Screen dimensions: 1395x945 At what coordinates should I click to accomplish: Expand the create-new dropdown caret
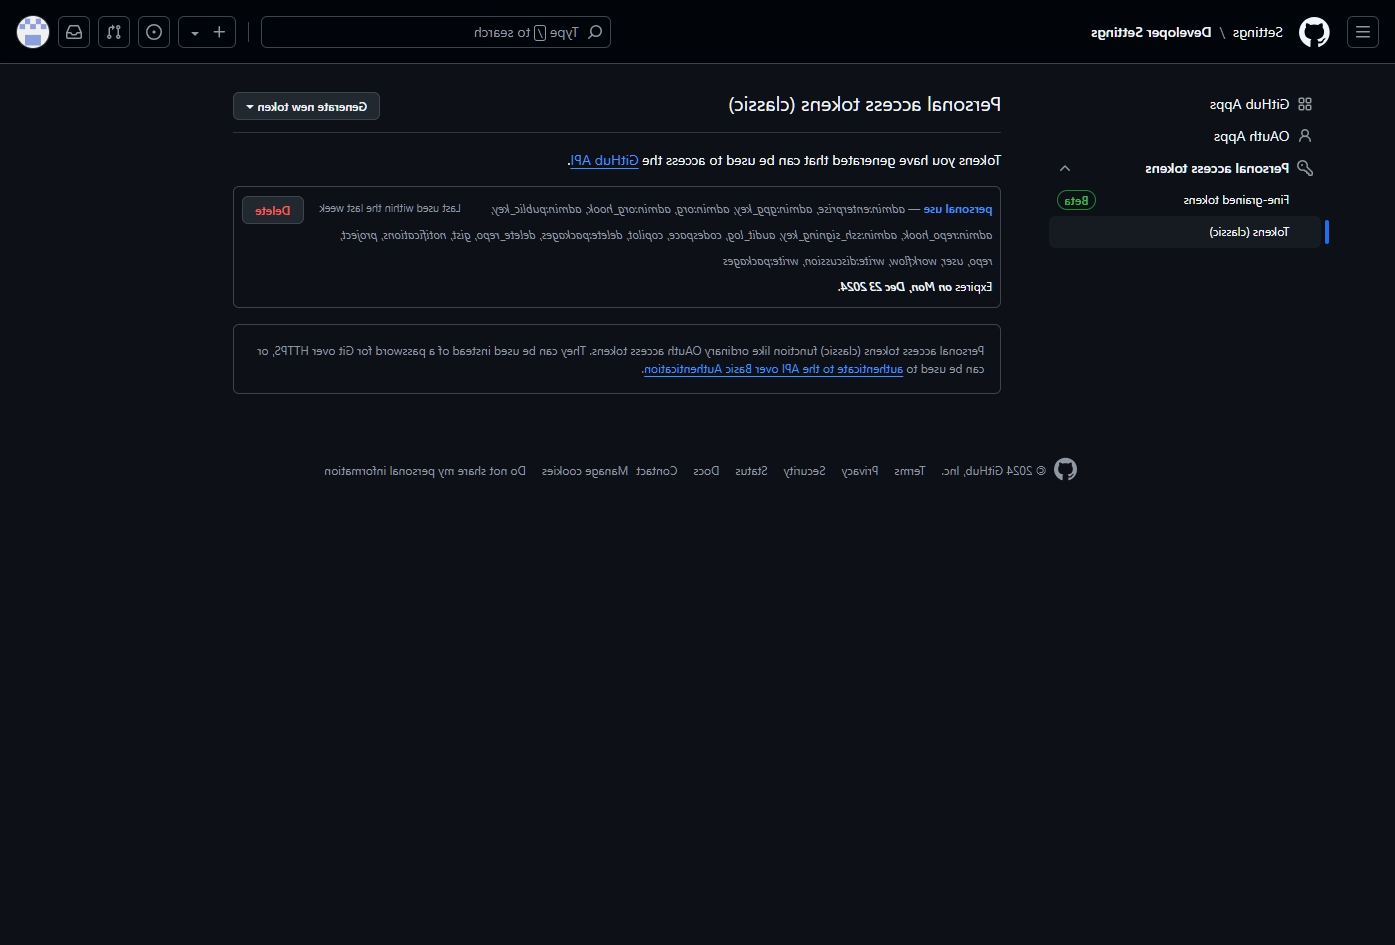[194, 32]
